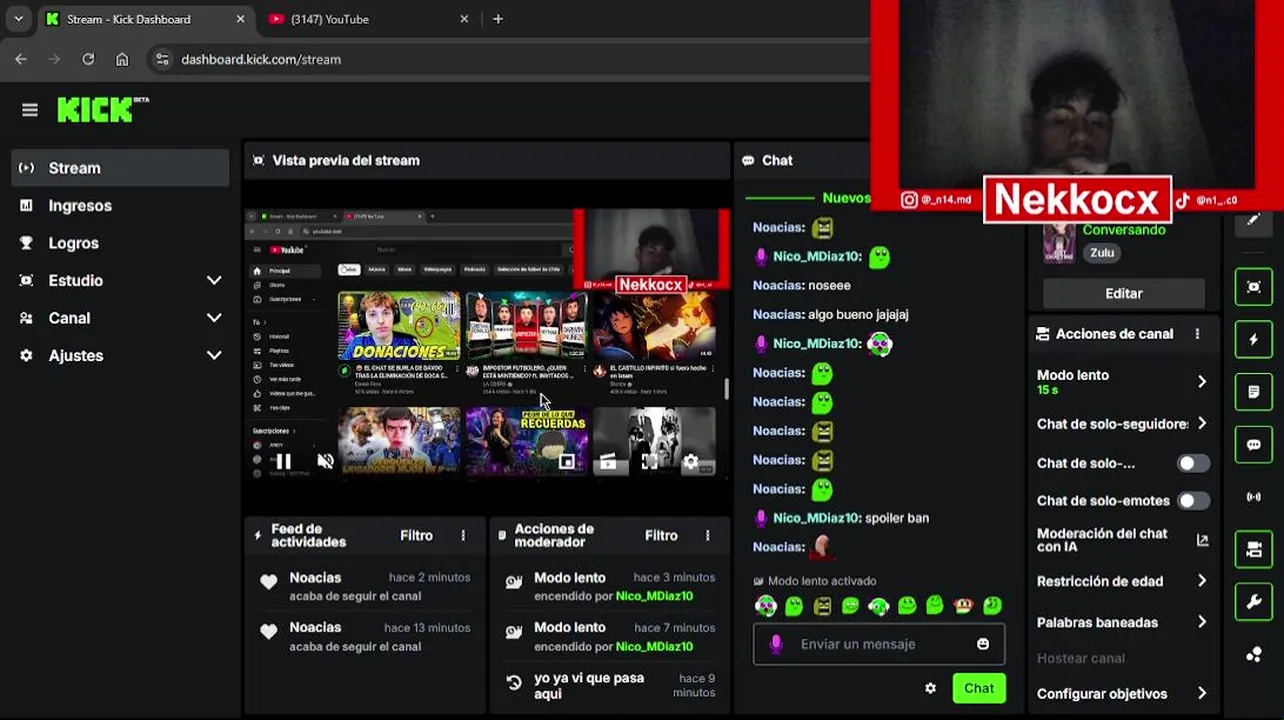Toggle the stream preview widget icon in sidebar
The width and height of the screenshot is (1284, 720).
point(1254,287)
